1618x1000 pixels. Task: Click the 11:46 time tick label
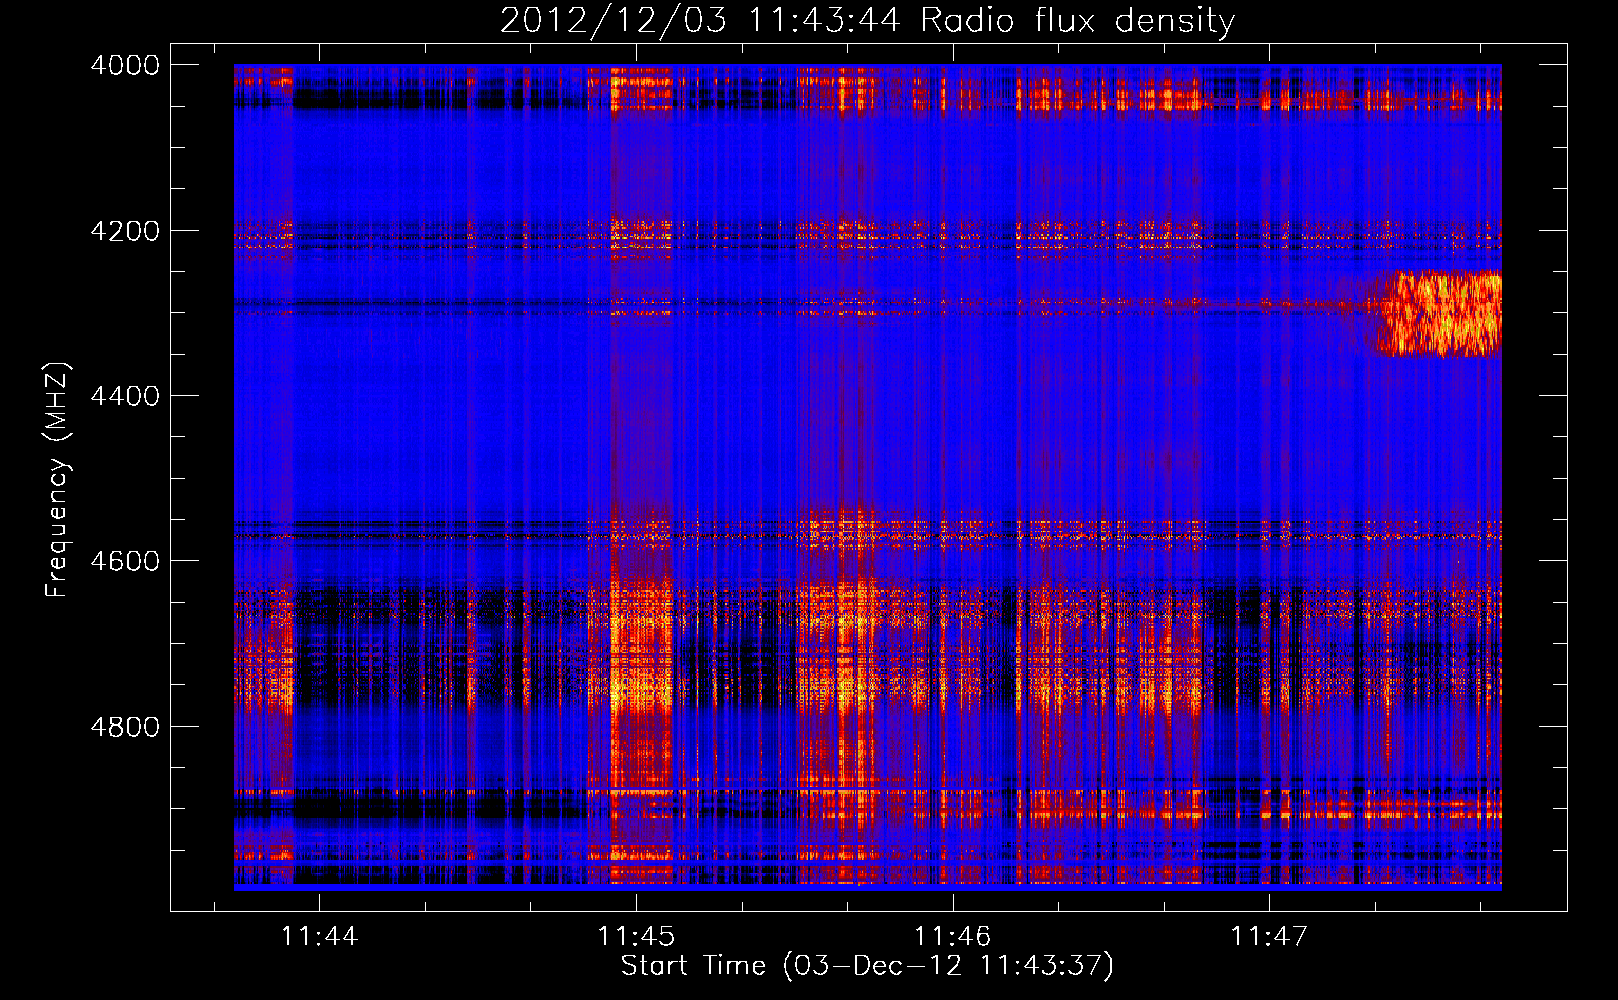(x=952, y=936)
